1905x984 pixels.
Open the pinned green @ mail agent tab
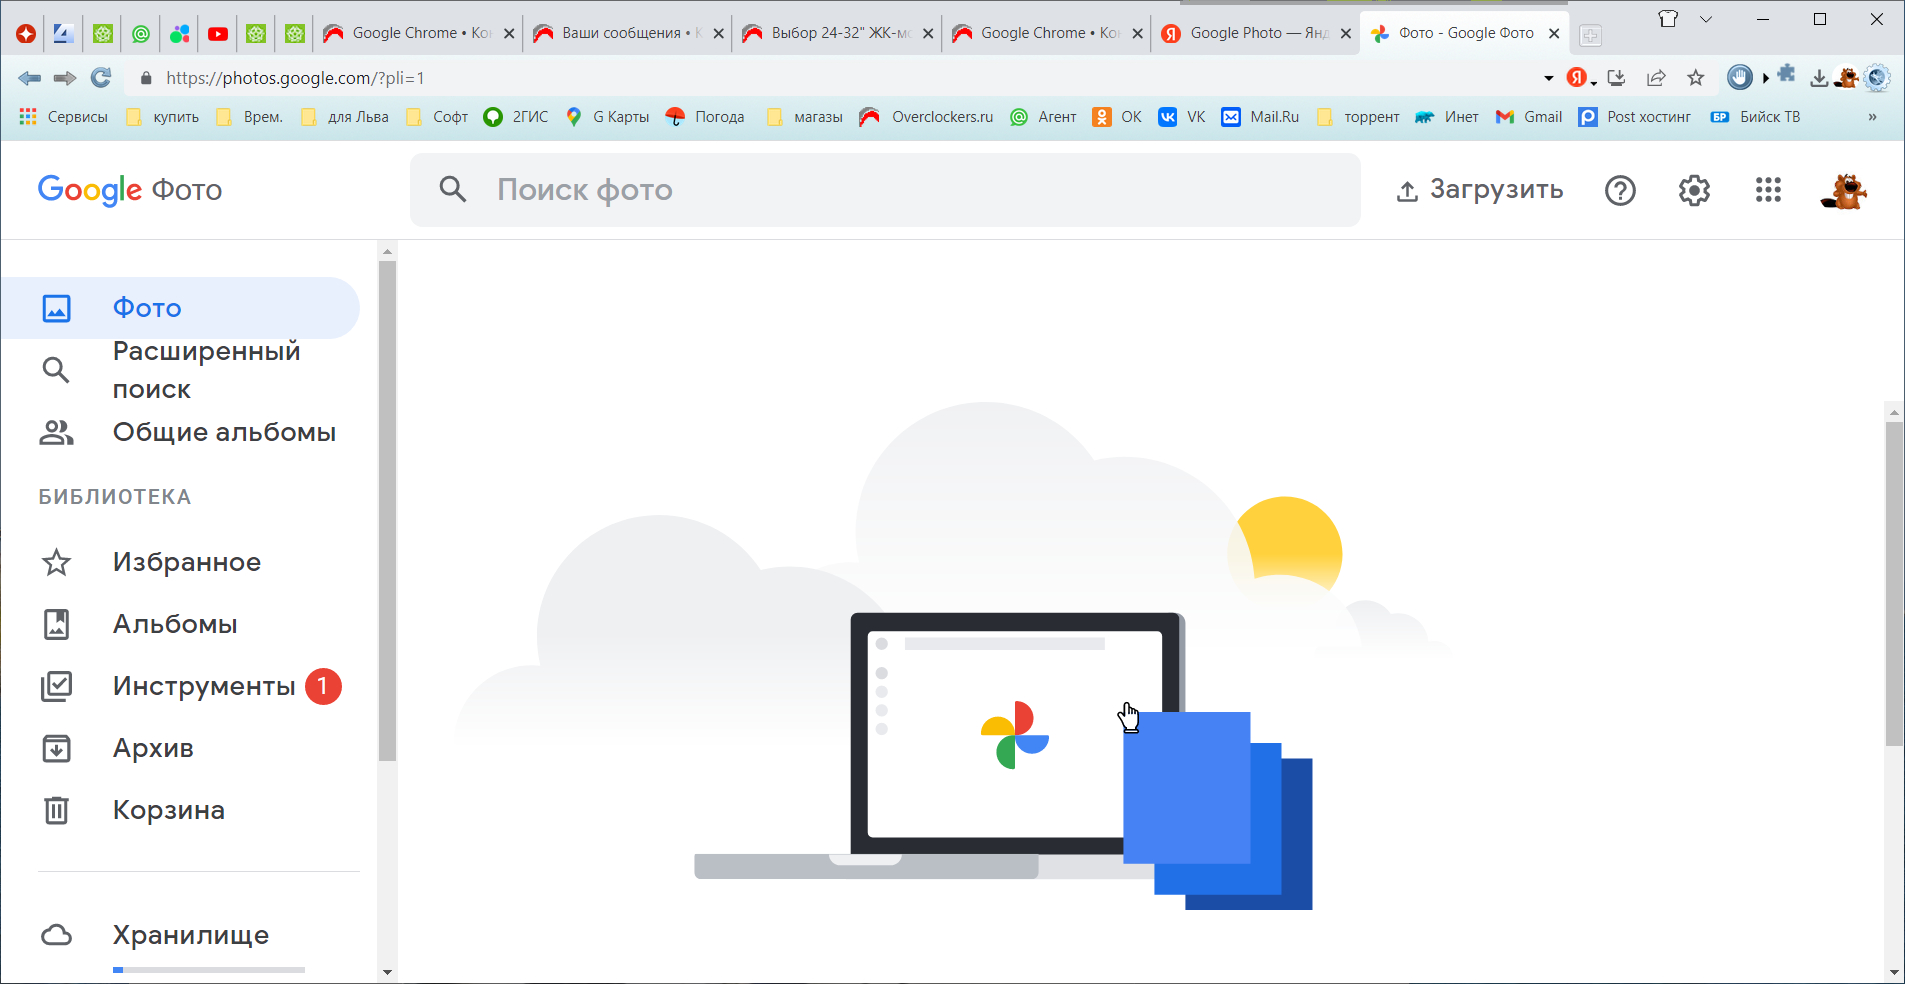click(141, 34)
